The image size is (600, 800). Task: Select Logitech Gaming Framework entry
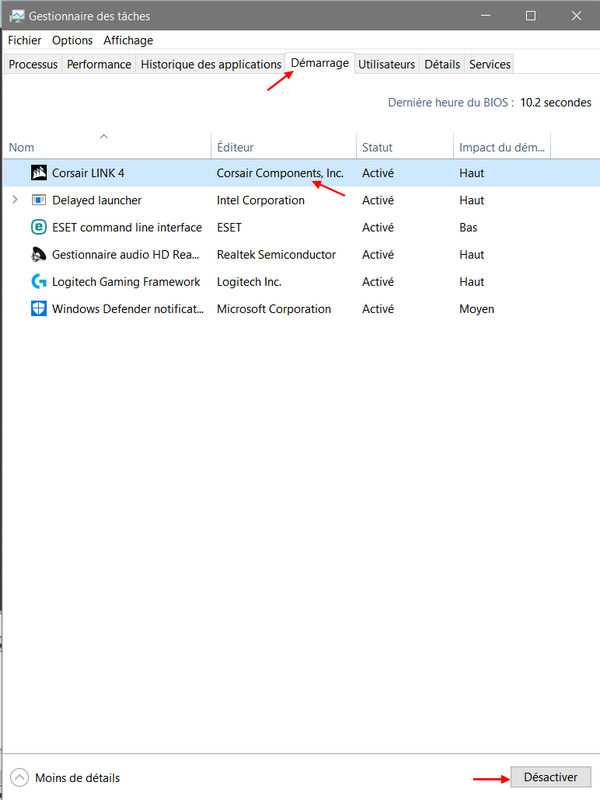(126, 282)
